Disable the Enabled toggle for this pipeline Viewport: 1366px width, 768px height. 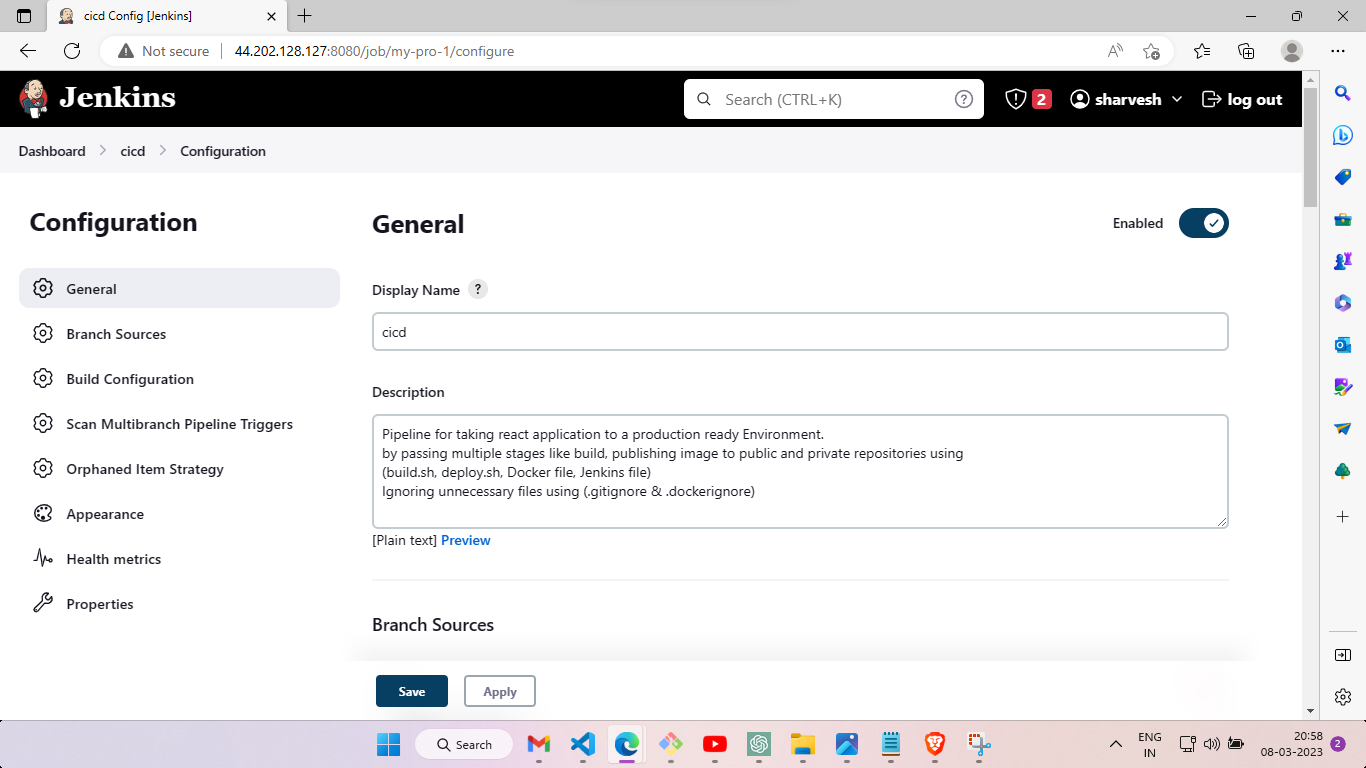[x=1204, y=223]
